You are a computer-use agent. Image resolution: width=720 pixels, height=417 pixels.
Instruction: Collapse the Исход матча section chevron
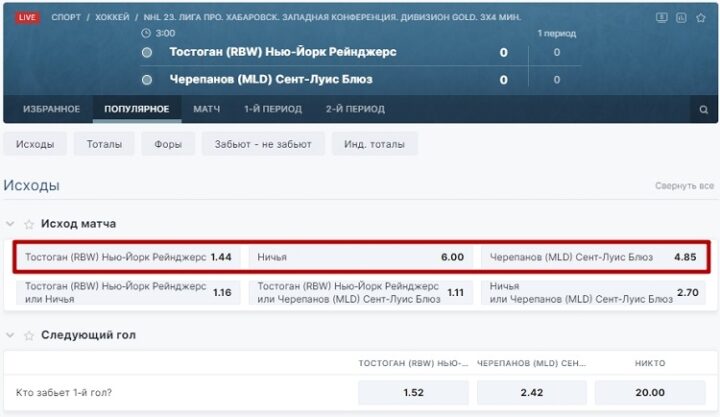point(10,224)
